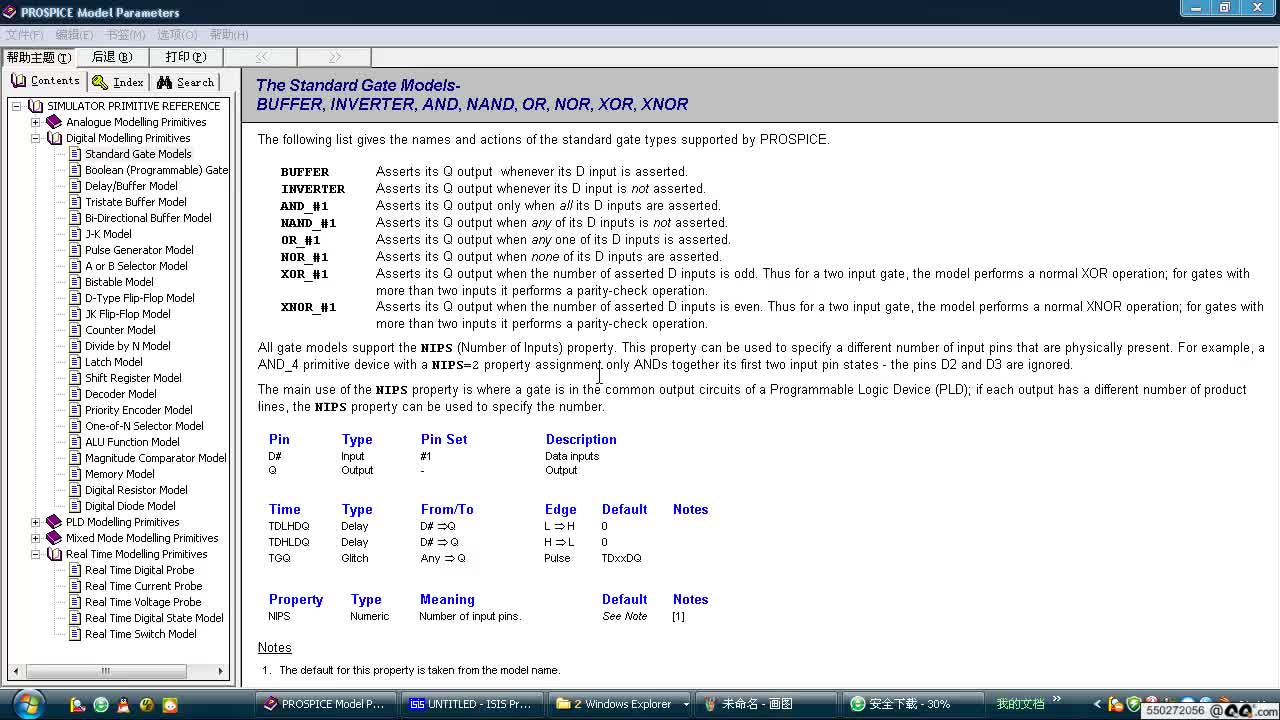
Task: Click the page icon beside Standard Gate Models
Action: click(x=75, y=154)
